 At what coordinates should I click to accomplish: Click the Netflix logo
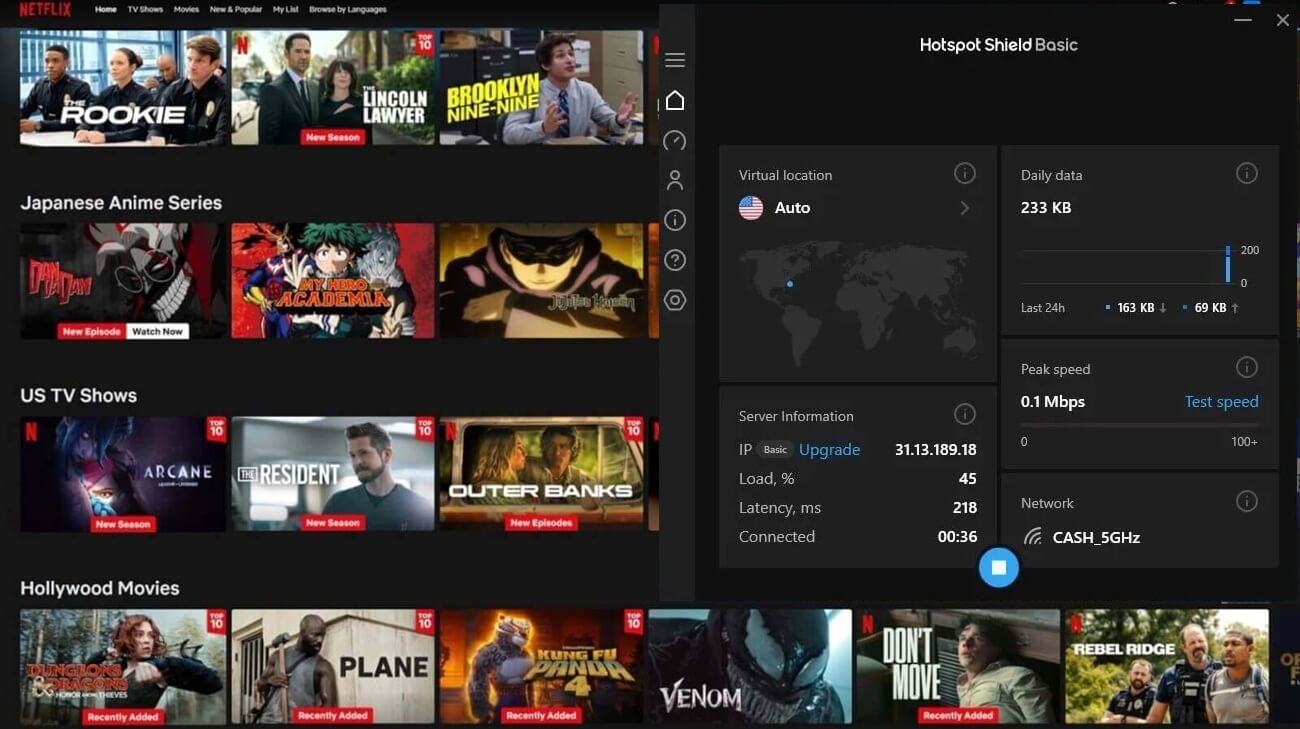pyautogui.click(x=45, y=9)
